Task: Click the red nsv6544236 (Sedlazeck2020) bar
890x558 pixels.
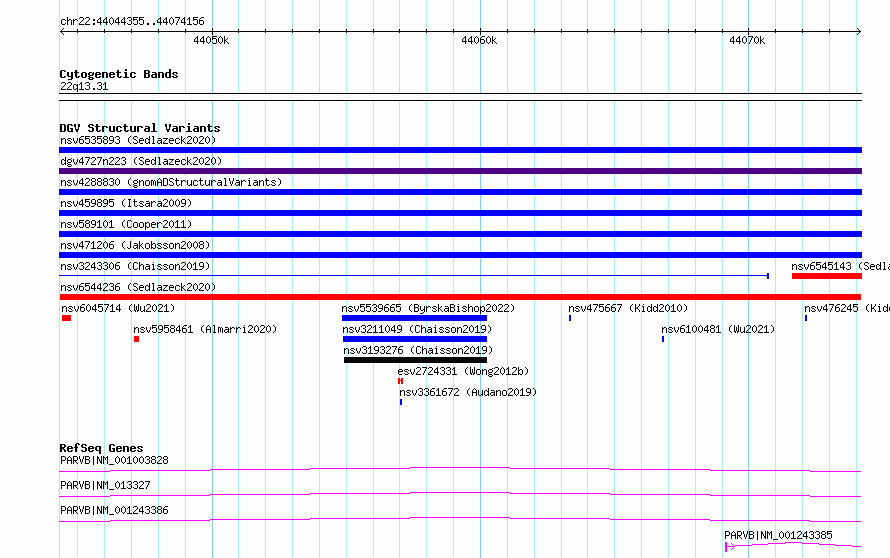Action: [x=460, y=297]
